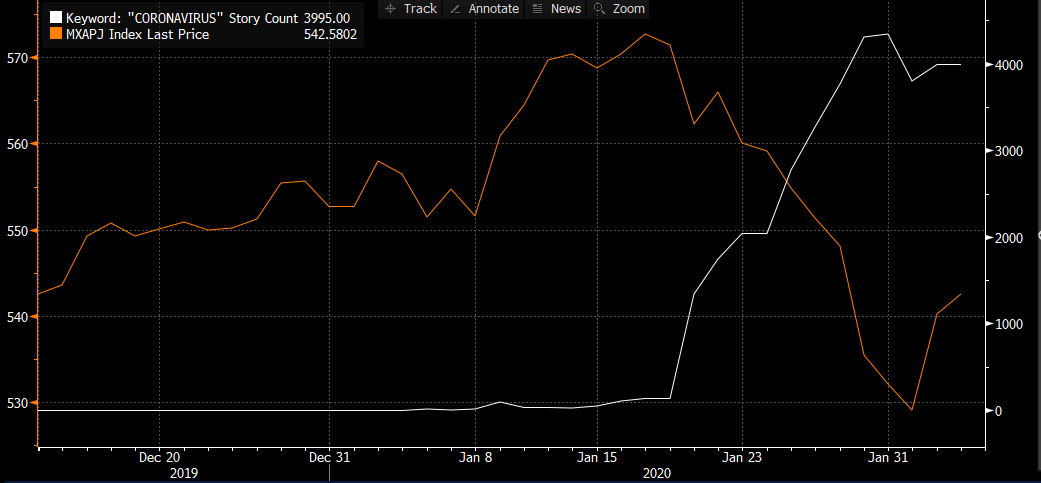Image resolution: width=1041 pixels, height=483 pixels.
Task: Click the 542.5802 last price value
Action: [x=329, y=34]
